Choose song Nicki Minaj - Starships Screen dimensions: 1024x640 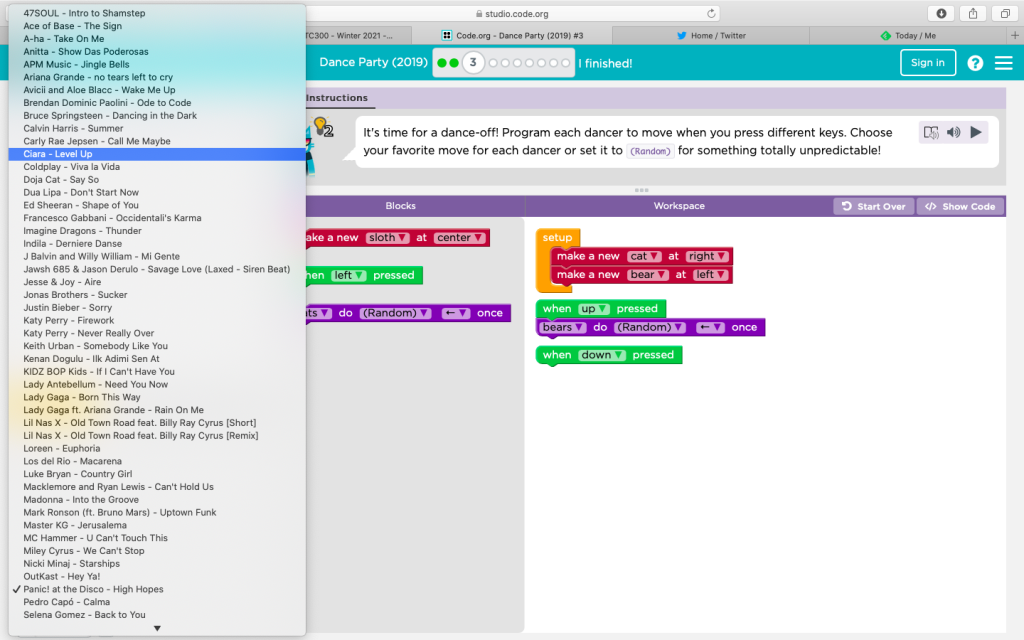coord(157,564)
